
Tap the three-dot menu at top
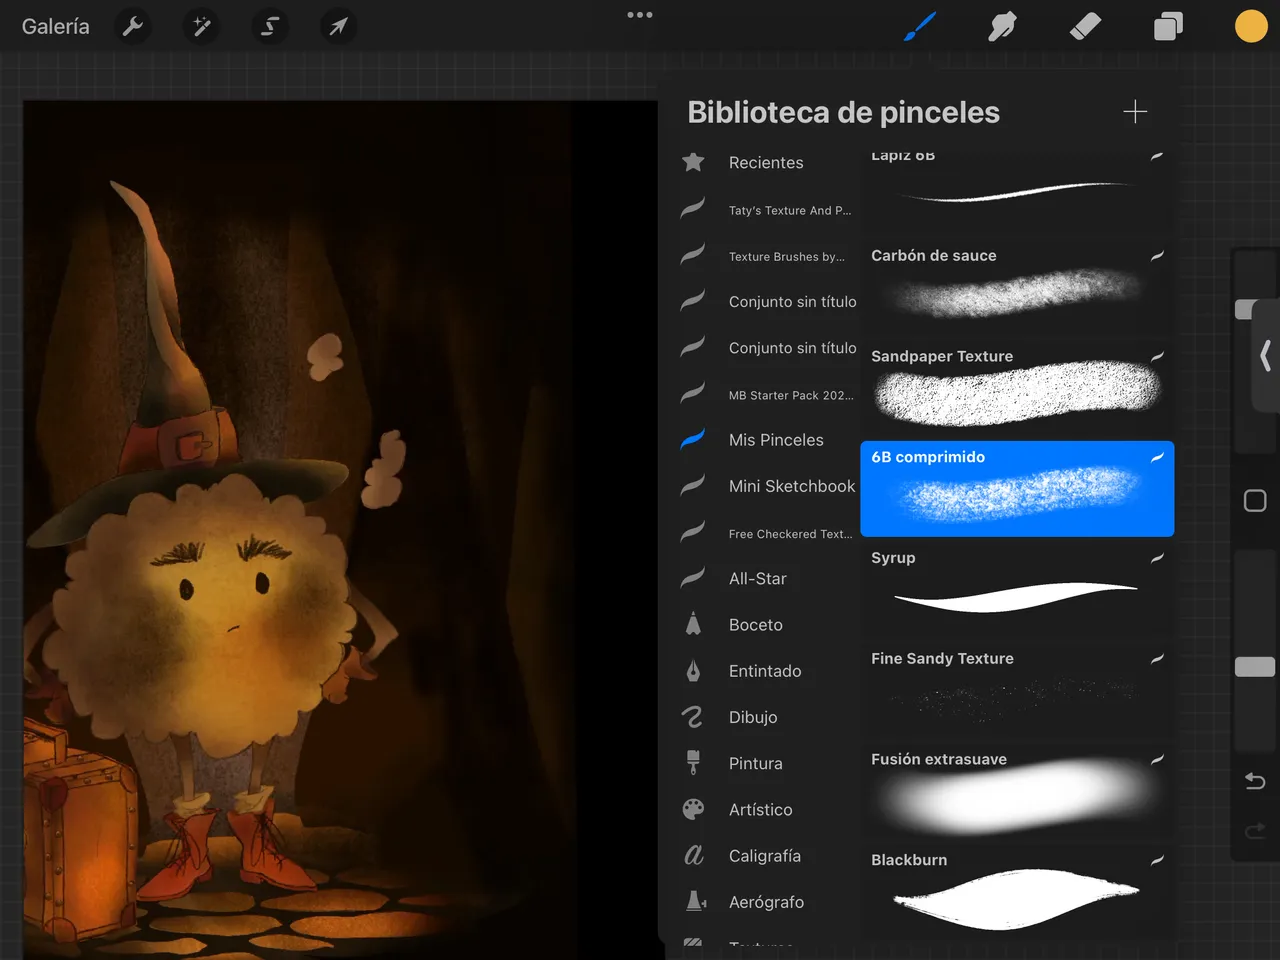(x=640, y=15)
